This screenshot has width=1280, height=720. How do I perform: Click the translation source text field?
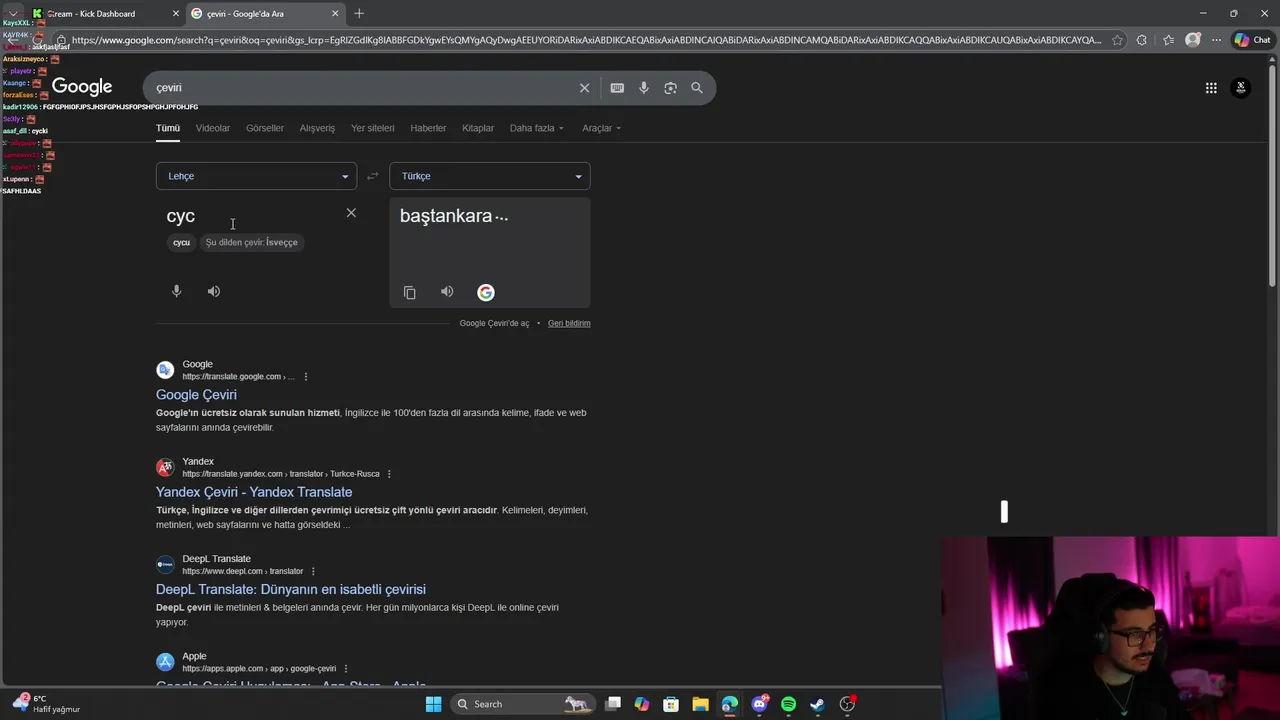point(250,216)
